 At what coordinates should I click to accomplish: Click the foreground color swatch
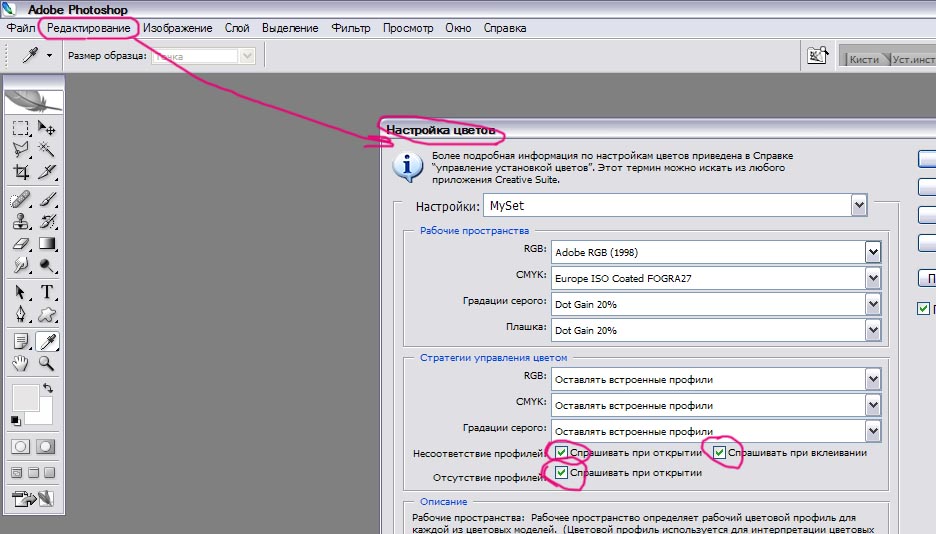tap(25, 398)
